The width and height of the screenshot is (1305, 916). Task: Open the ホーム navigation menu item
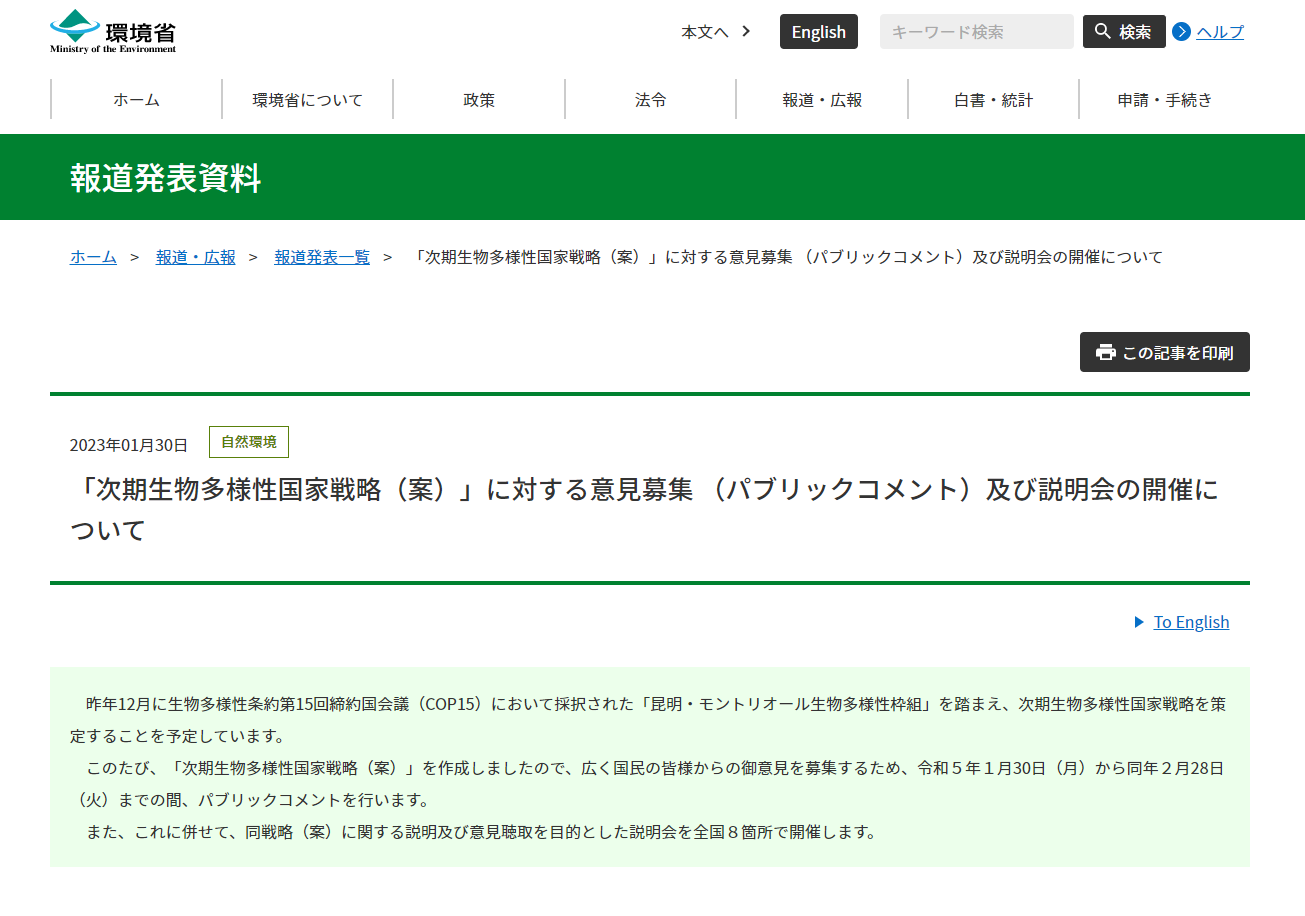pyautogui.click(x=136, y=100)
